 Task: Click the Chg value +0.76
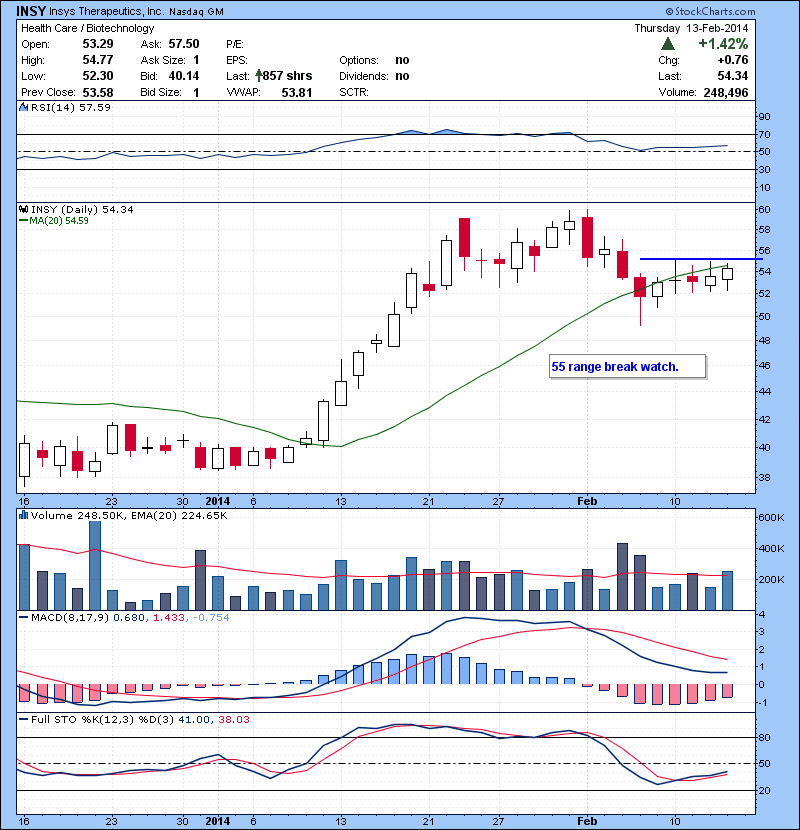pos(733,60)
